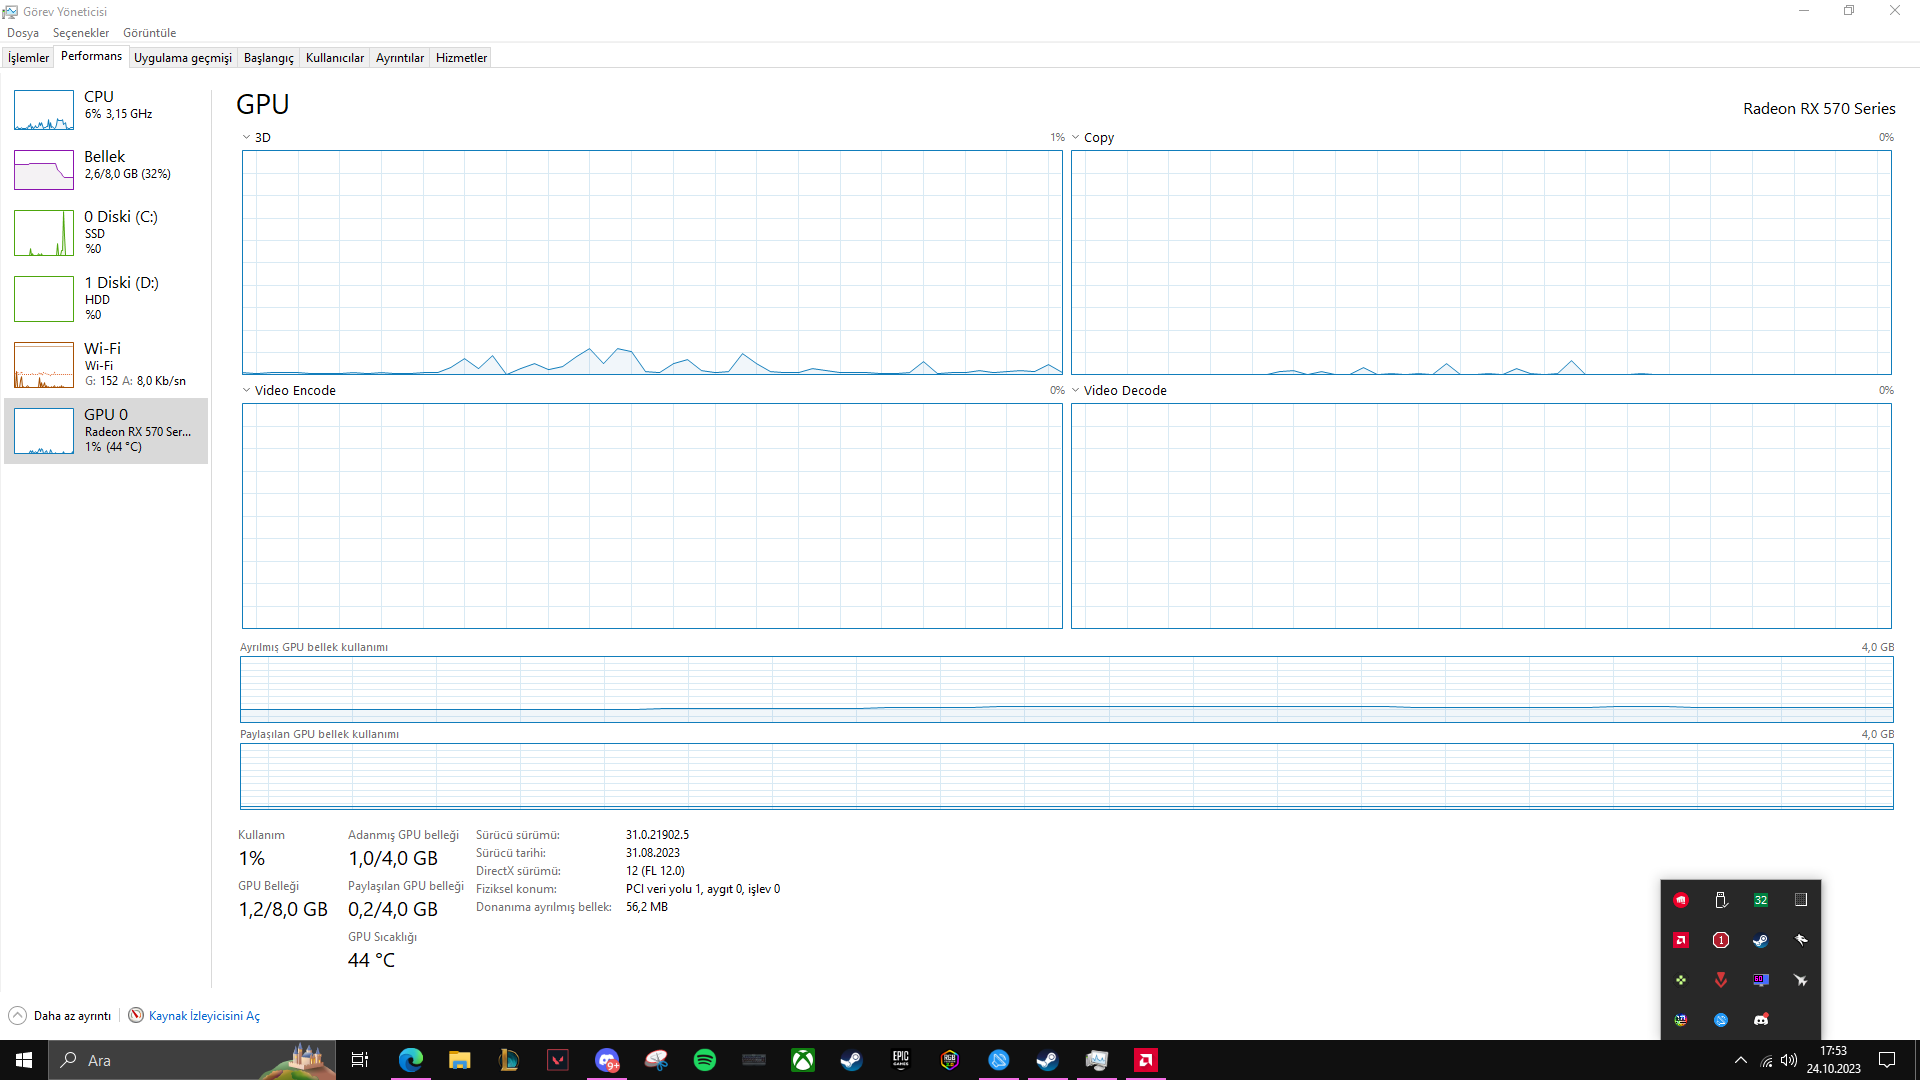The height and width of the screenshot is (1080, 1920).
Task: Select the CPU performance thumbnail
Action: pyautogui.click(x=44, y=110)
